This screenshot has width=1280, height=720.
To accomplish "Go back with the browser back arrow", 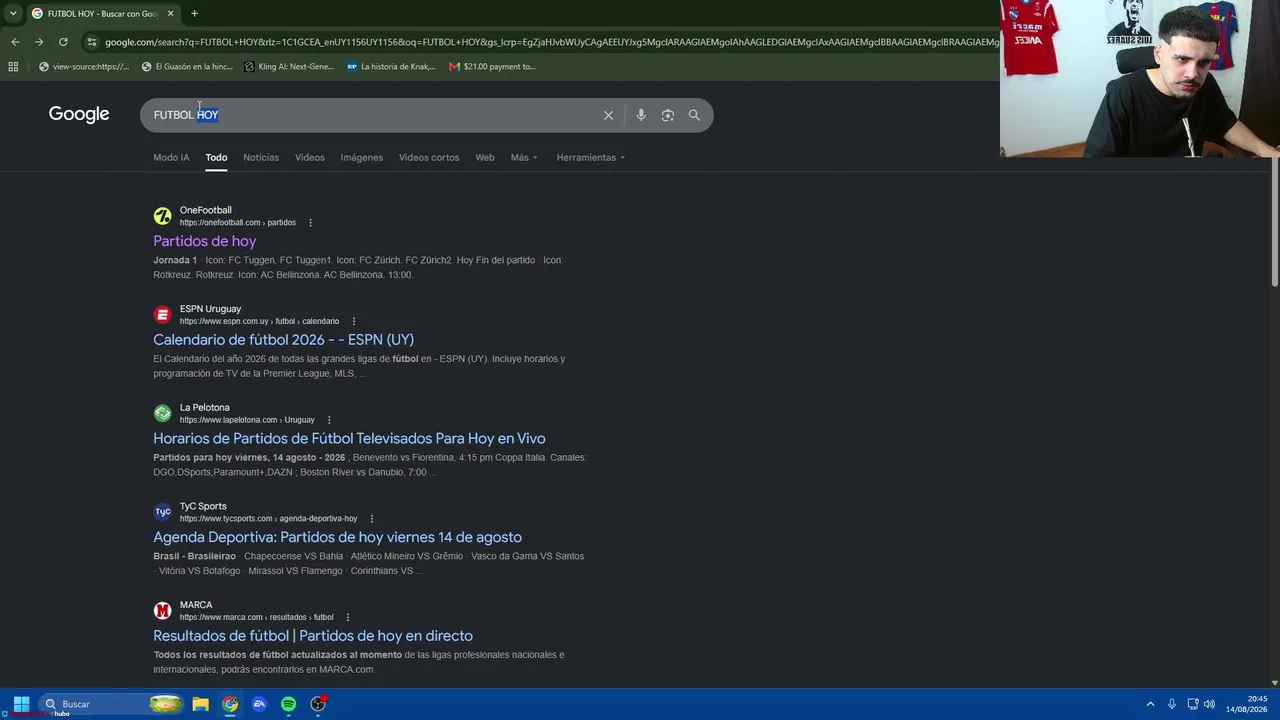I will pos(15,42).
